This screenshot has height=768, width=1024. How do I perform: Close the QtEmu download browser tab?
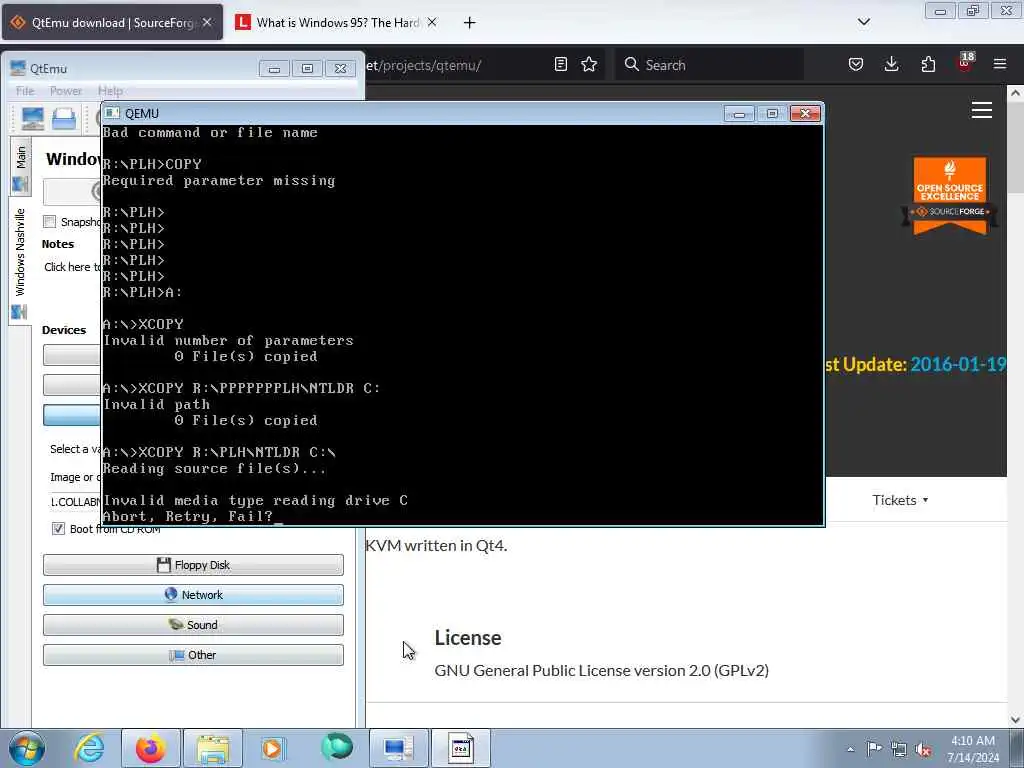[206, 22]
